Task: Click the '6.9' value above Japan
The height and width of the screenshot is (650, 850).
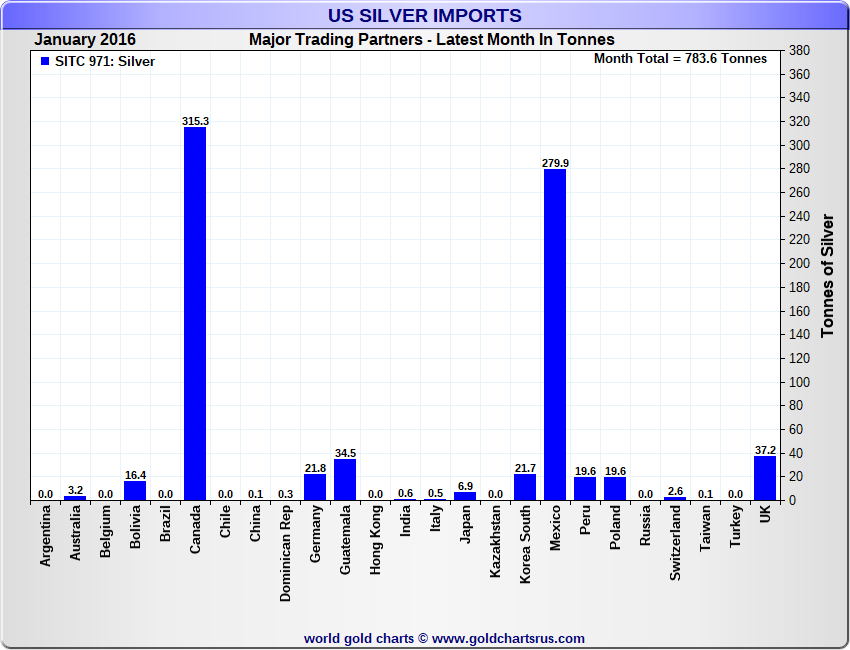Action: pos(465,486)
